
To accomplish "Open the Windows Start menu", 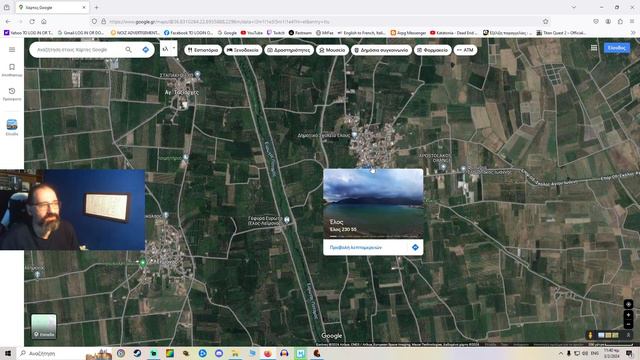I will click(8, 353).
